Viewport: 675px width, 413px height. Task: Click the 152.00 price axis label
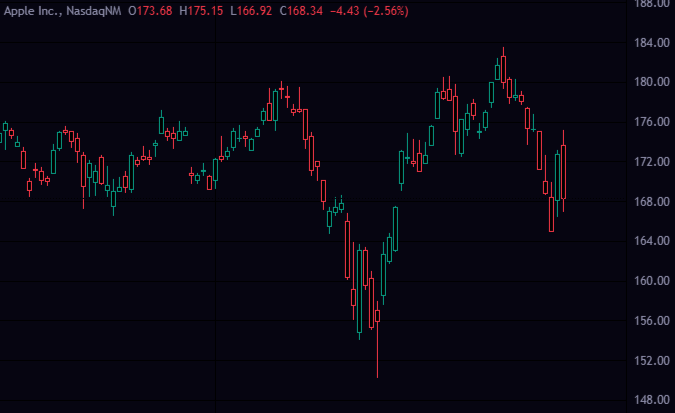[x=650, y=361]
